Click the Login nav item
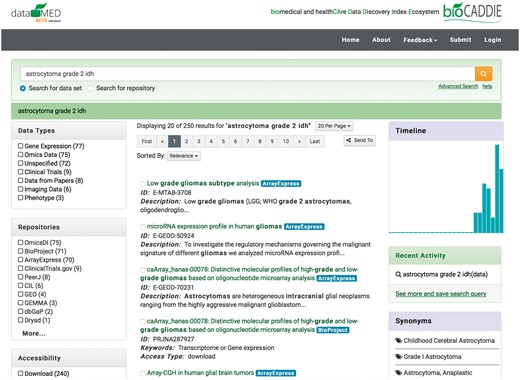 493,40
